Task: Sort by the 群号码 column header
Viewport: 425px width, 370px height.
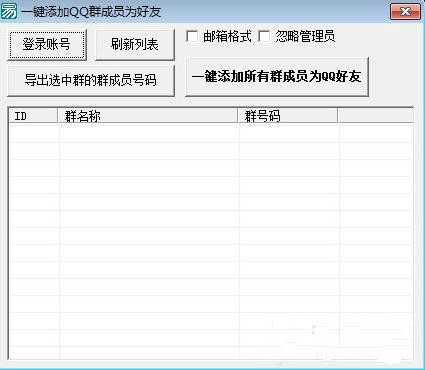Action: point(288,116)
